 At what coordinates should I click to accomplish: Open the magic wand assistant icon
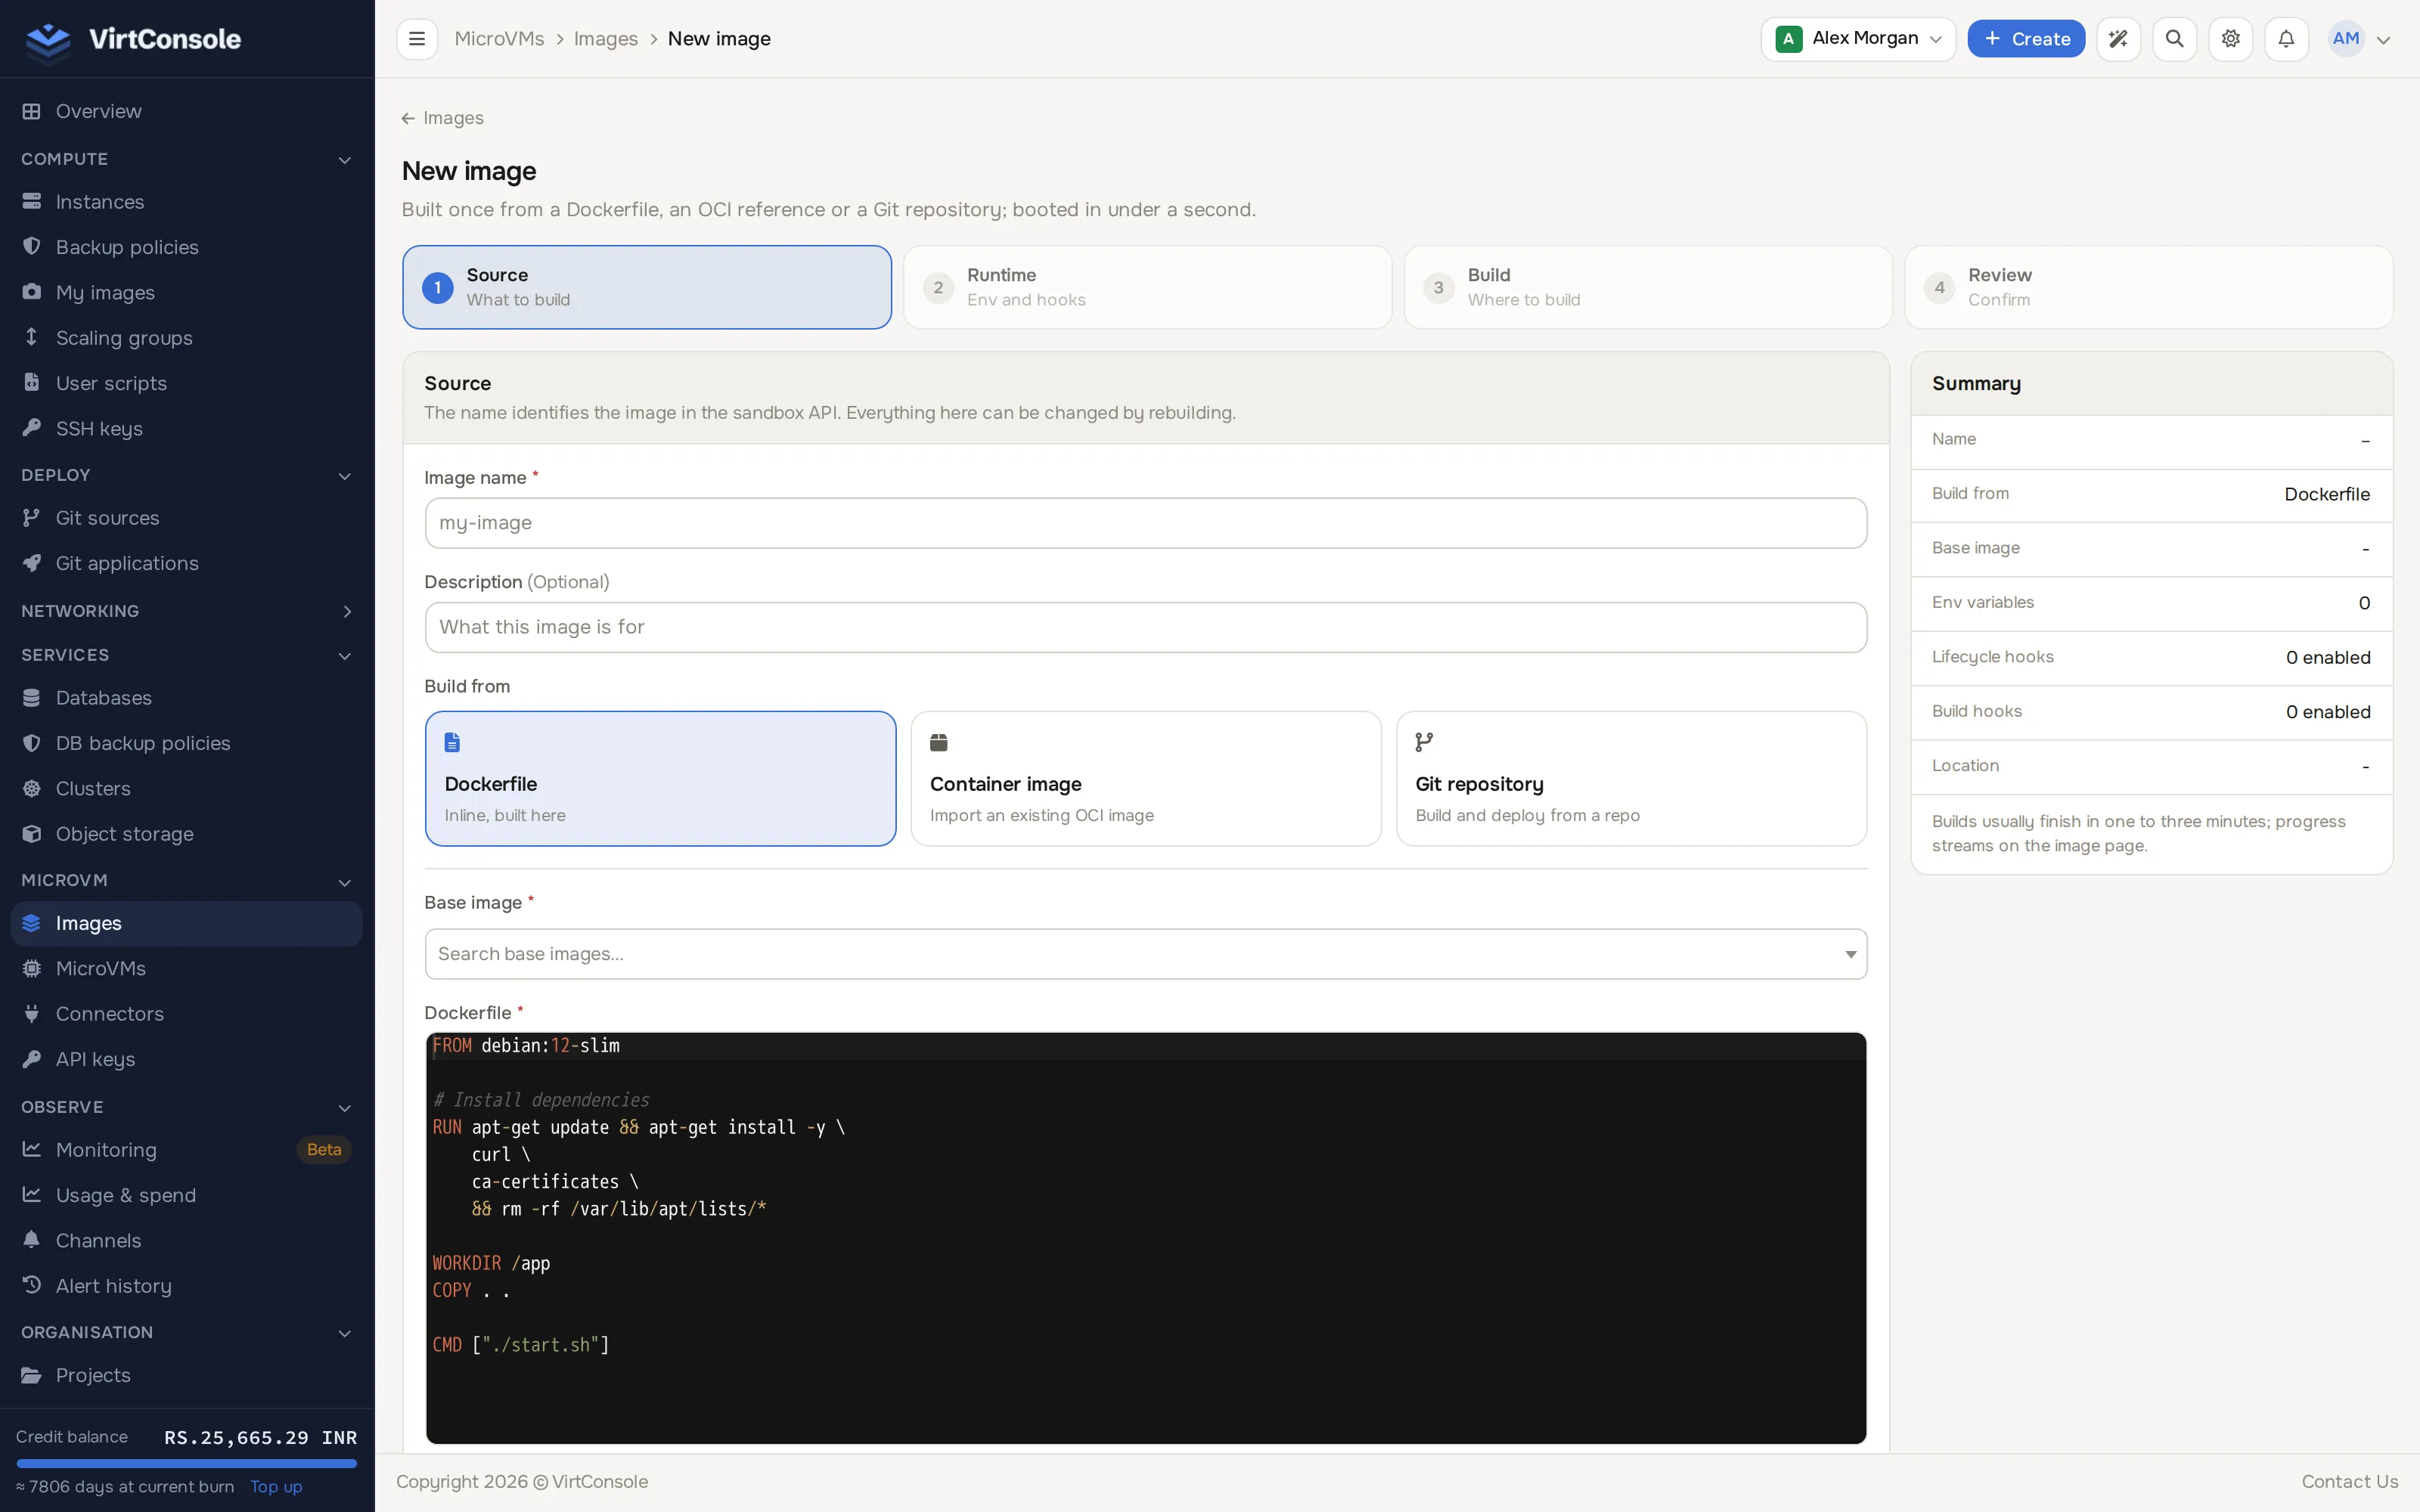coord(2118,39)
